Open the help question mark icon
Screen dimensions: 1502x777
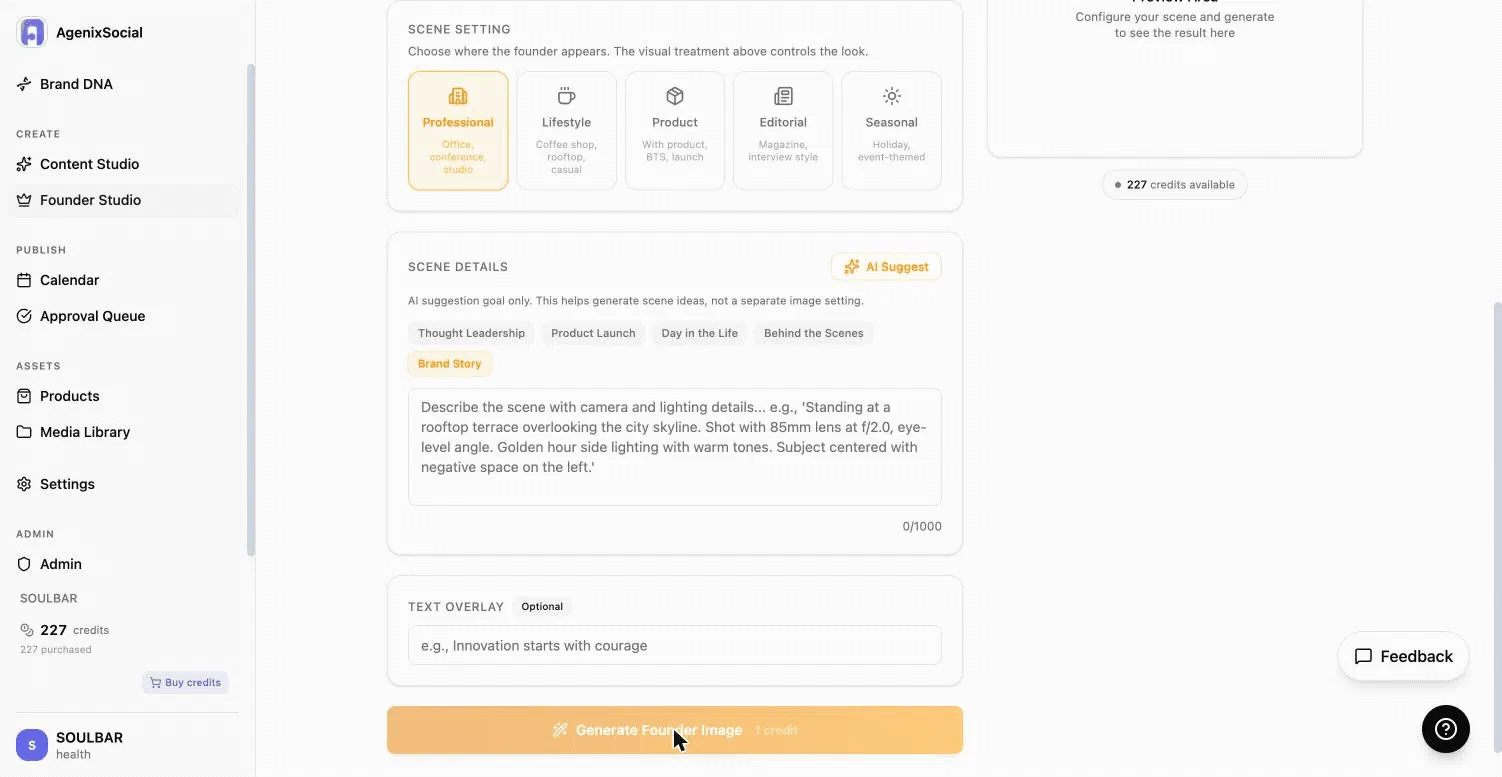[1446, 729]
